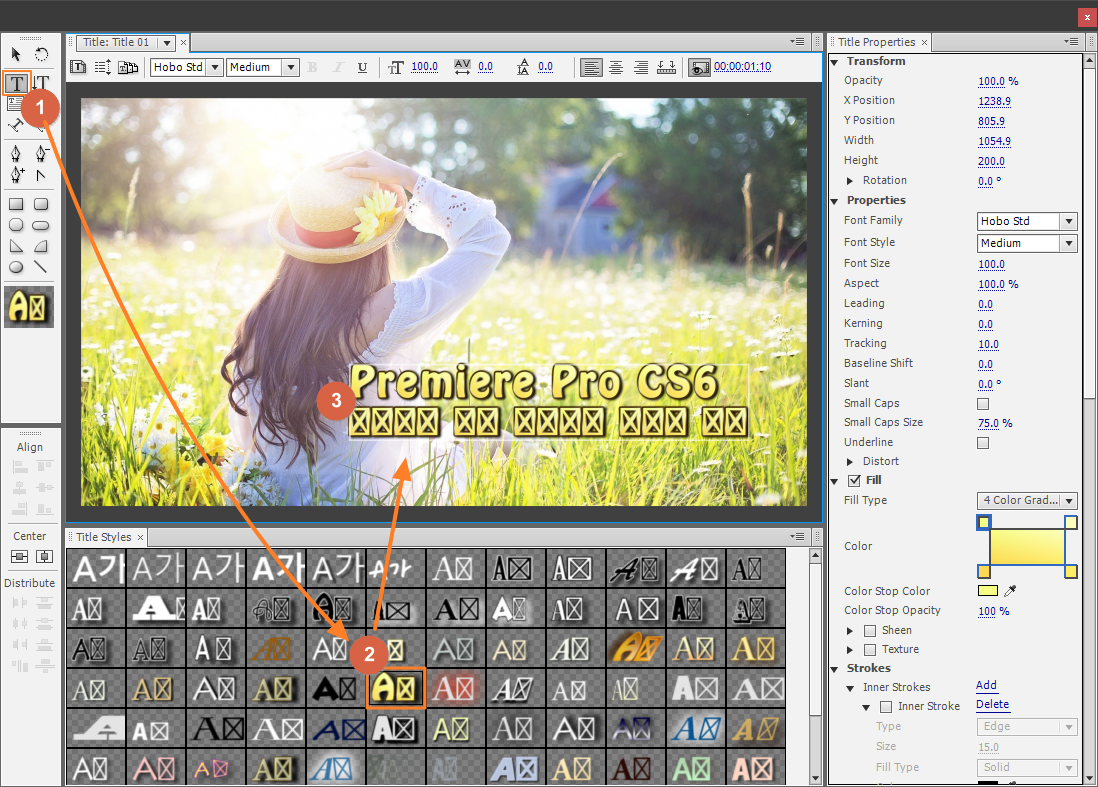Viewport: 1098px width, 787px height.
Task: Uncheck the Fill checkbox
Action: [x=854, y=480]
